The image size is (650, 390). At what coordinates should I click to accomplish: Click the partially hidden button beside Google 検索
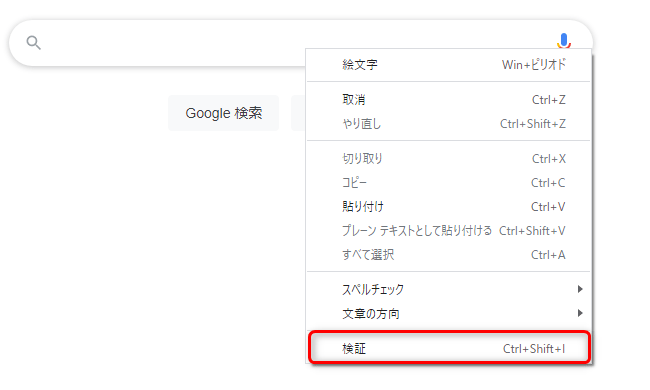(298, 113)
